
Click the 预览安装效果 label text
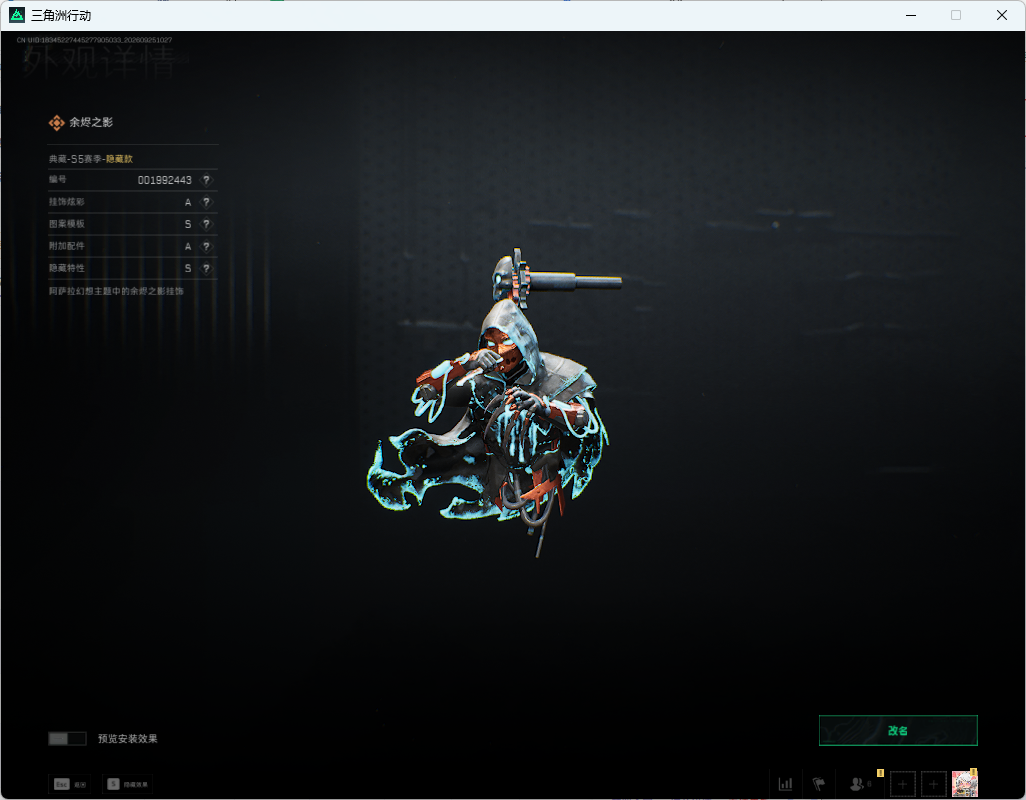coord(128,739)
